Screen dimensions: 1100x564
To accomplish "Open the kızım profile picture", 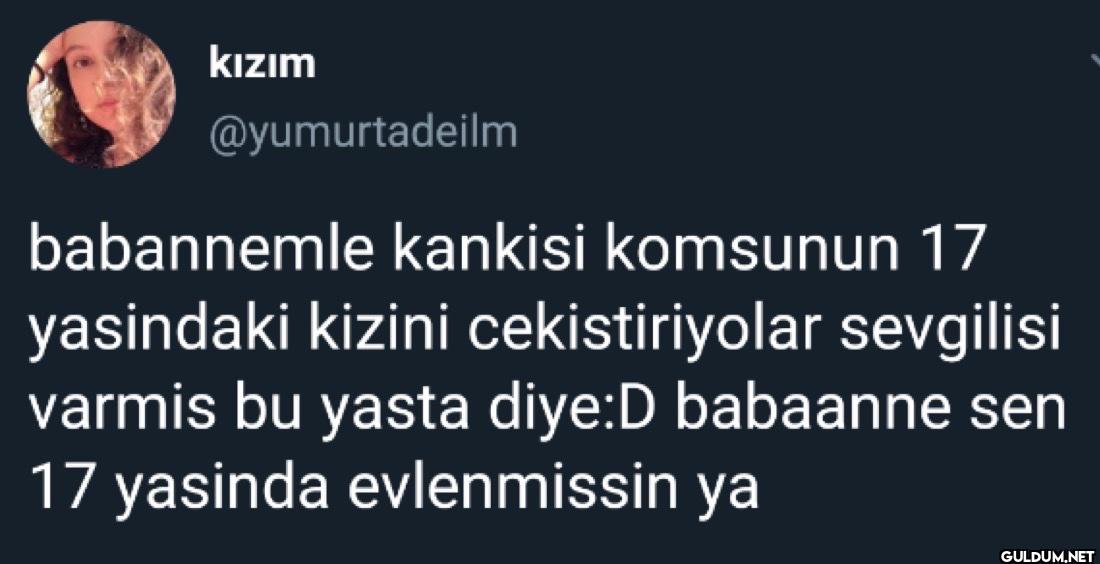I will (101, 94).
